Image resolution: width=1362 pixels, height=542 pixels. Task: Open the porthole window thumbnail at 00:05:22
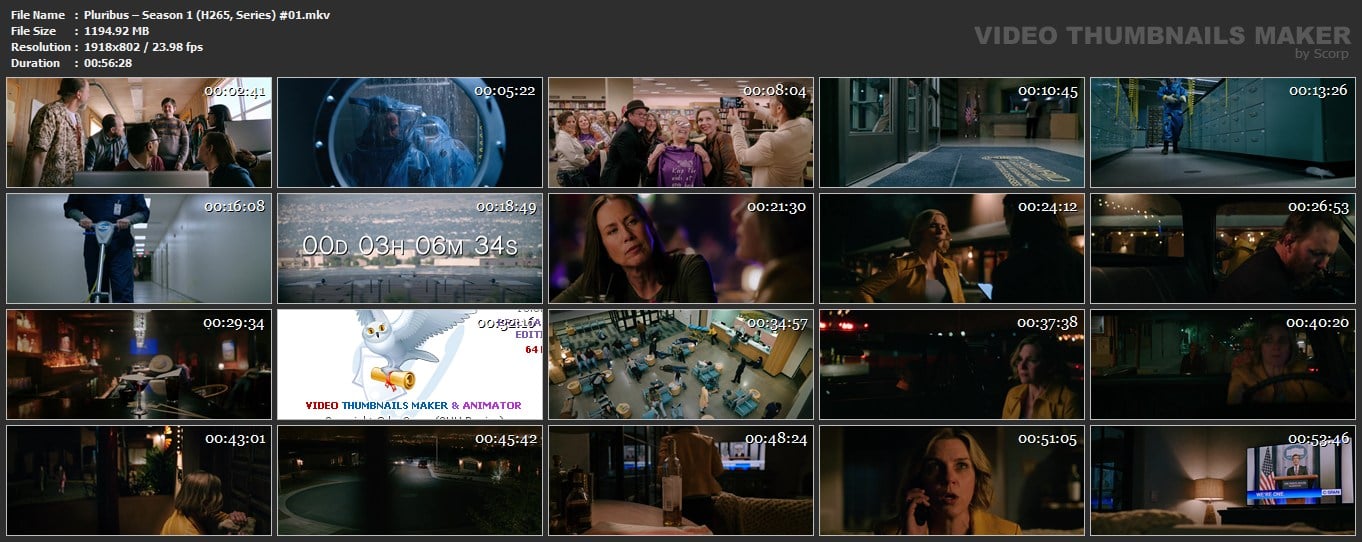tap(410, 133)
